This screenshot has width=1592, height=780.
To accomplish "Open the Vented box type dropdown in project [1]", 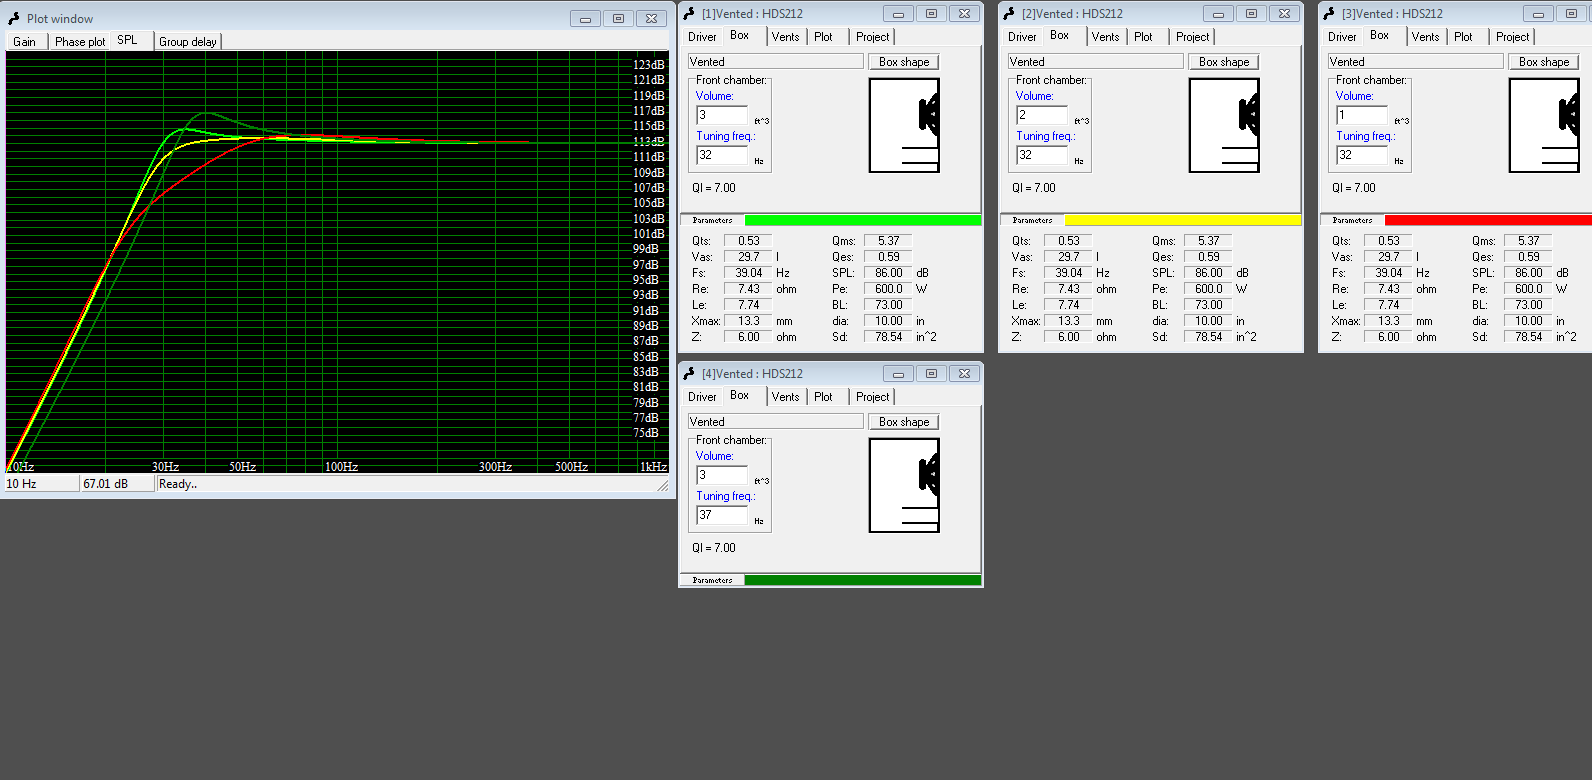I will coord(775,62).
